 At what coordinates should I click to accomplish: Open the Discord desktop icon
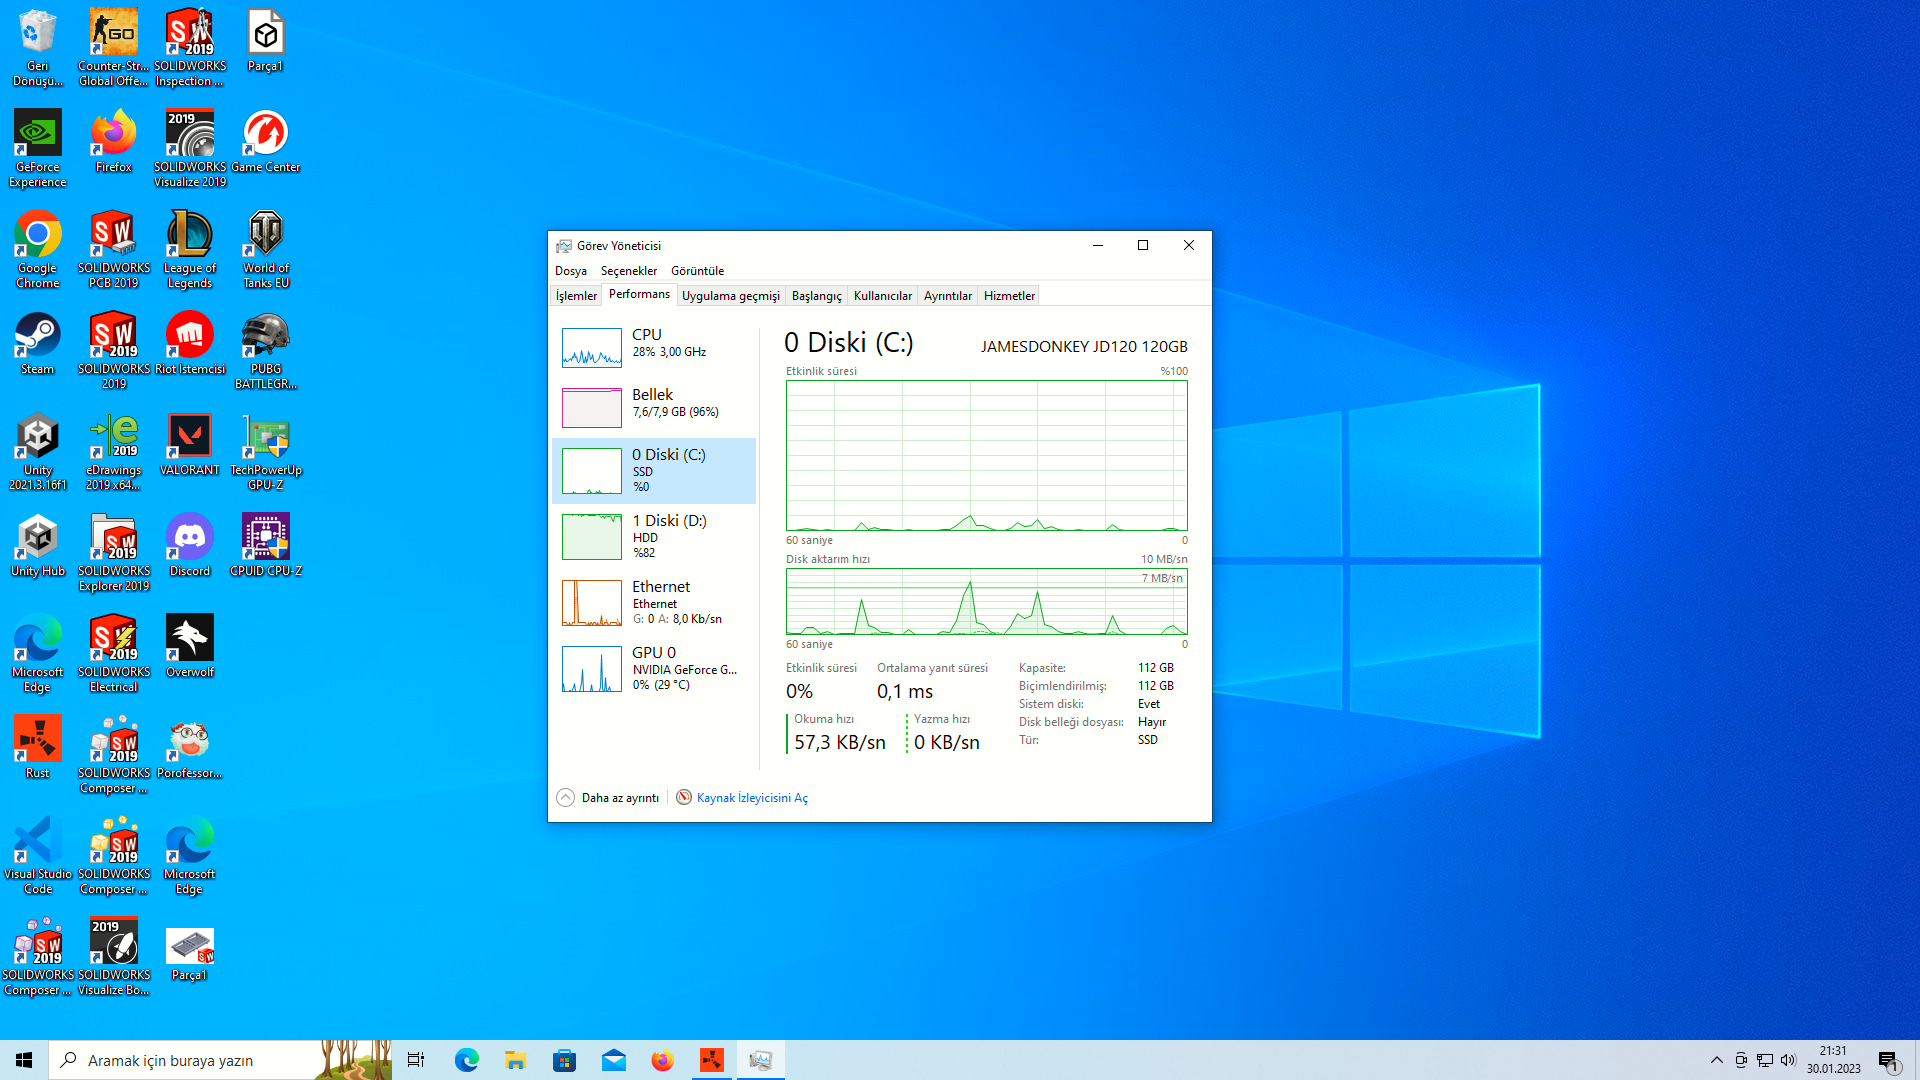(190, 545)
